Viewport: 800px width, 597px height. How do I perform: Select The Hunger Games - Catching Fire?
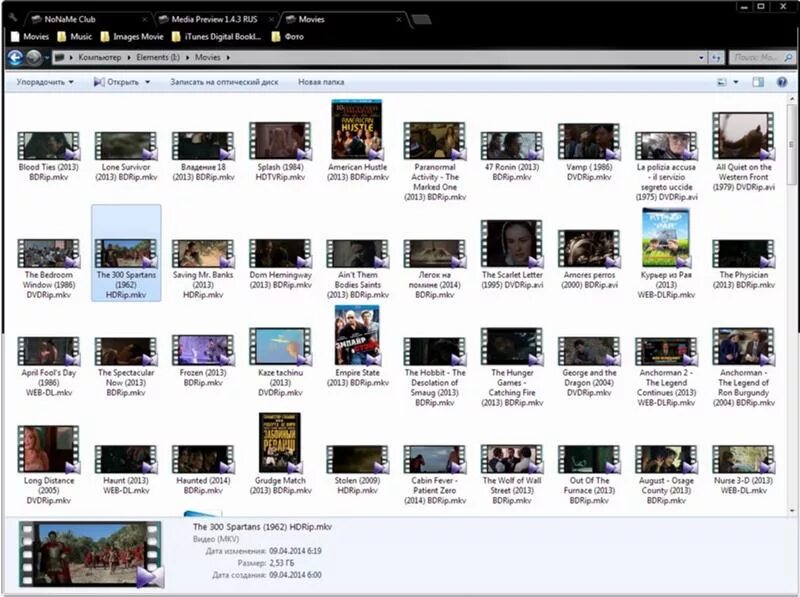512,367
